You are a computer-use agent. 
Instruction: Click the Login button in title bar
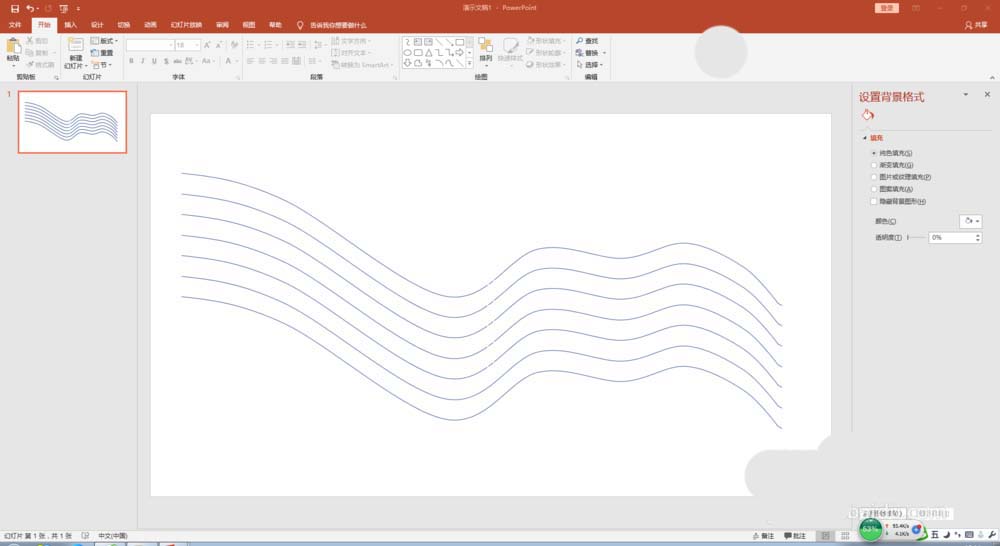click(887, 8)
